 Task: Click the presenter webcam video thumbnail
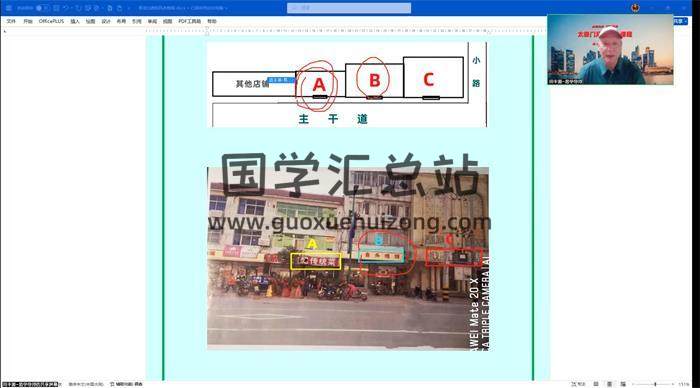pos(610,50)
